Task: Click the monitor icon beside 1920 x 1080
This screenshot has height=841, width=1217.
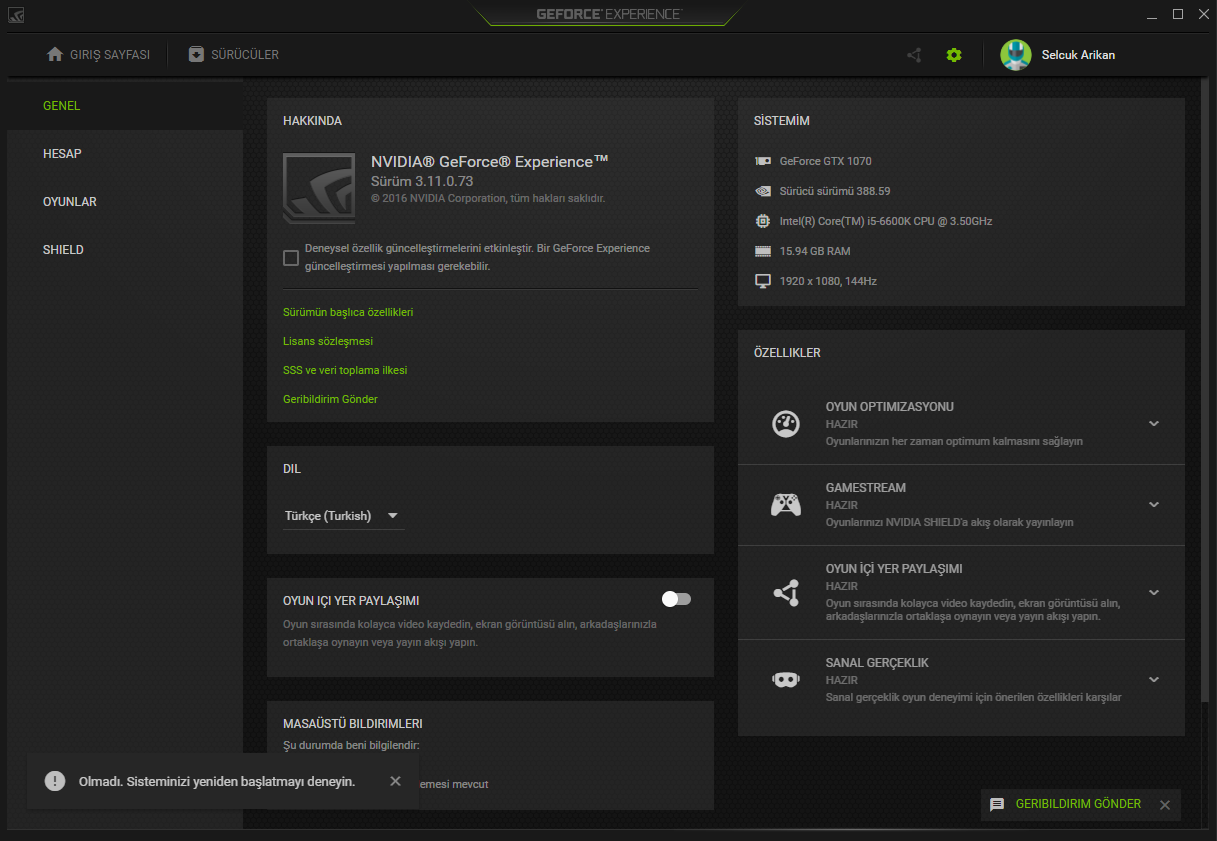Action: (x=763, y=281)
